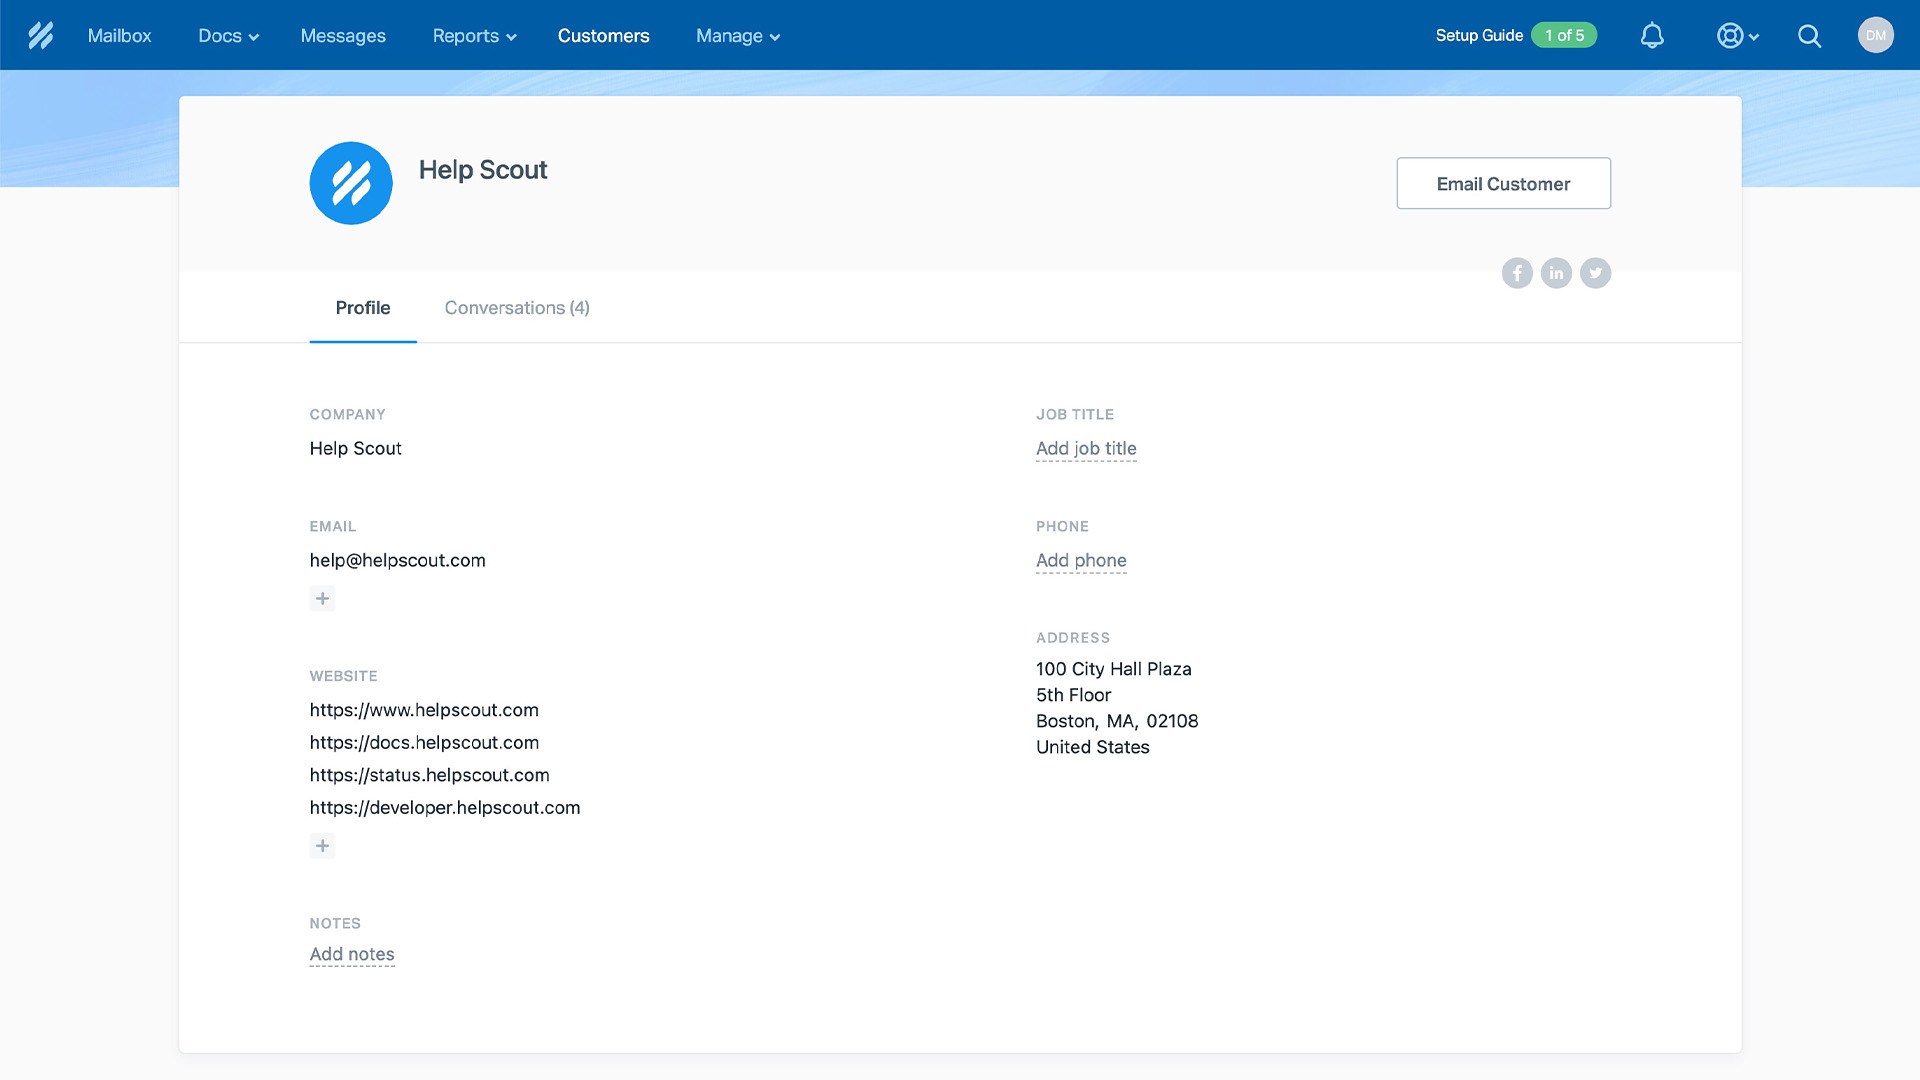Click the Email Customer button
This screenshot has height=1080, width=1920.
[1503, 184]
